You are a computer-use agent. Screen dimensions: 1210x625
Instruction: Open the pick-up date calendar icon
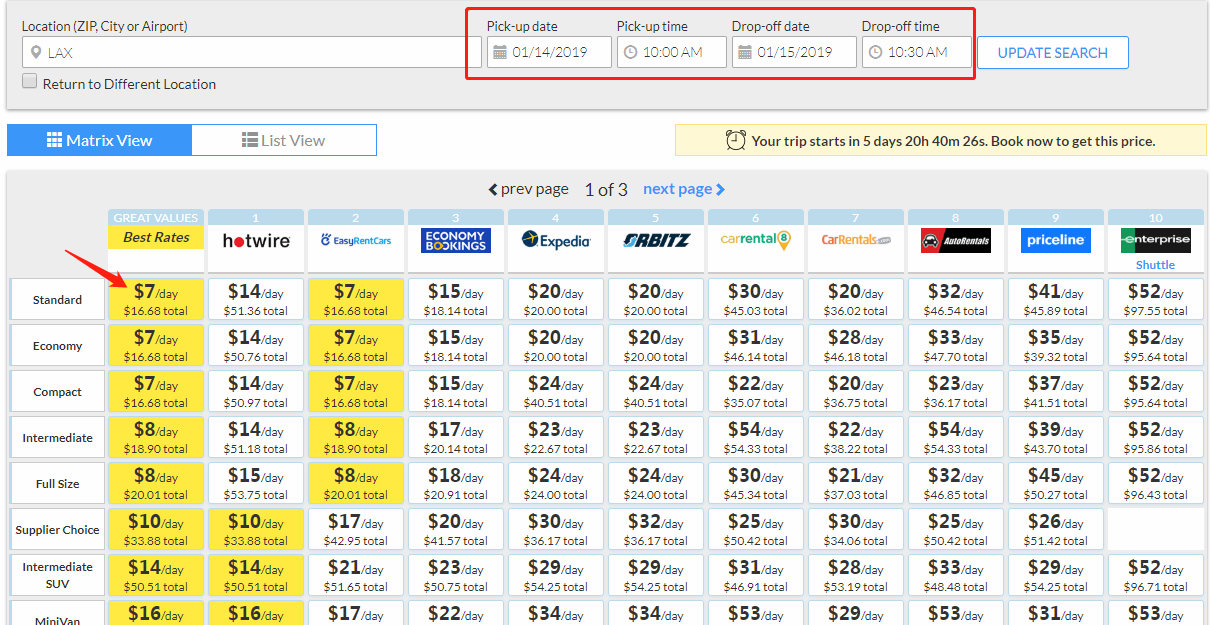(500, 52)
